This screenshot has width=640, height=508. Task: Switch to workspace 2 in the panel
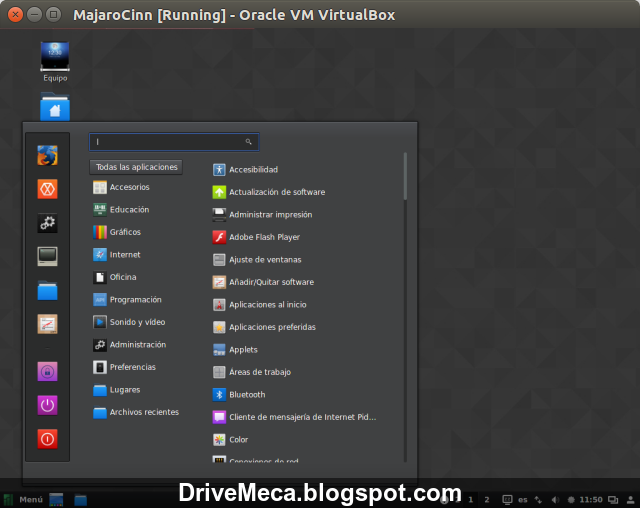click(487, 499)
